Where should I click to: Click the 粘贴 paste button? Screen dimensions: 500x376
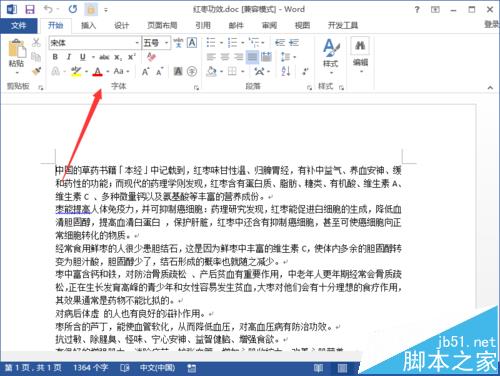[16, 57]
